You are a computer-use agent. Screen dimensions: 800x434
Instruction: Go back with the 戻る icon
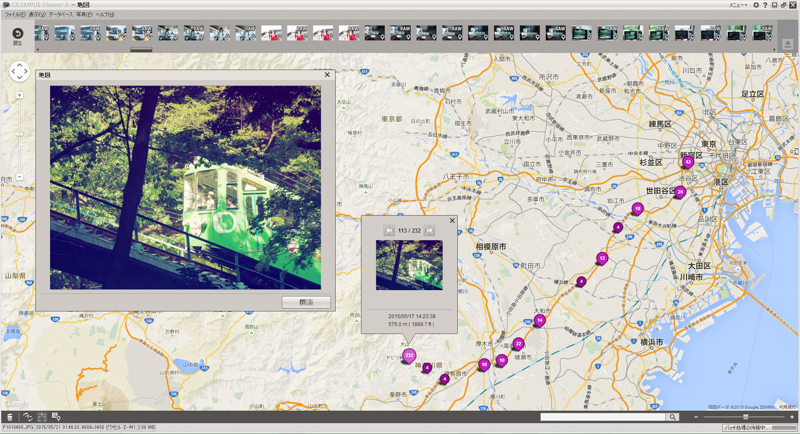17,36
